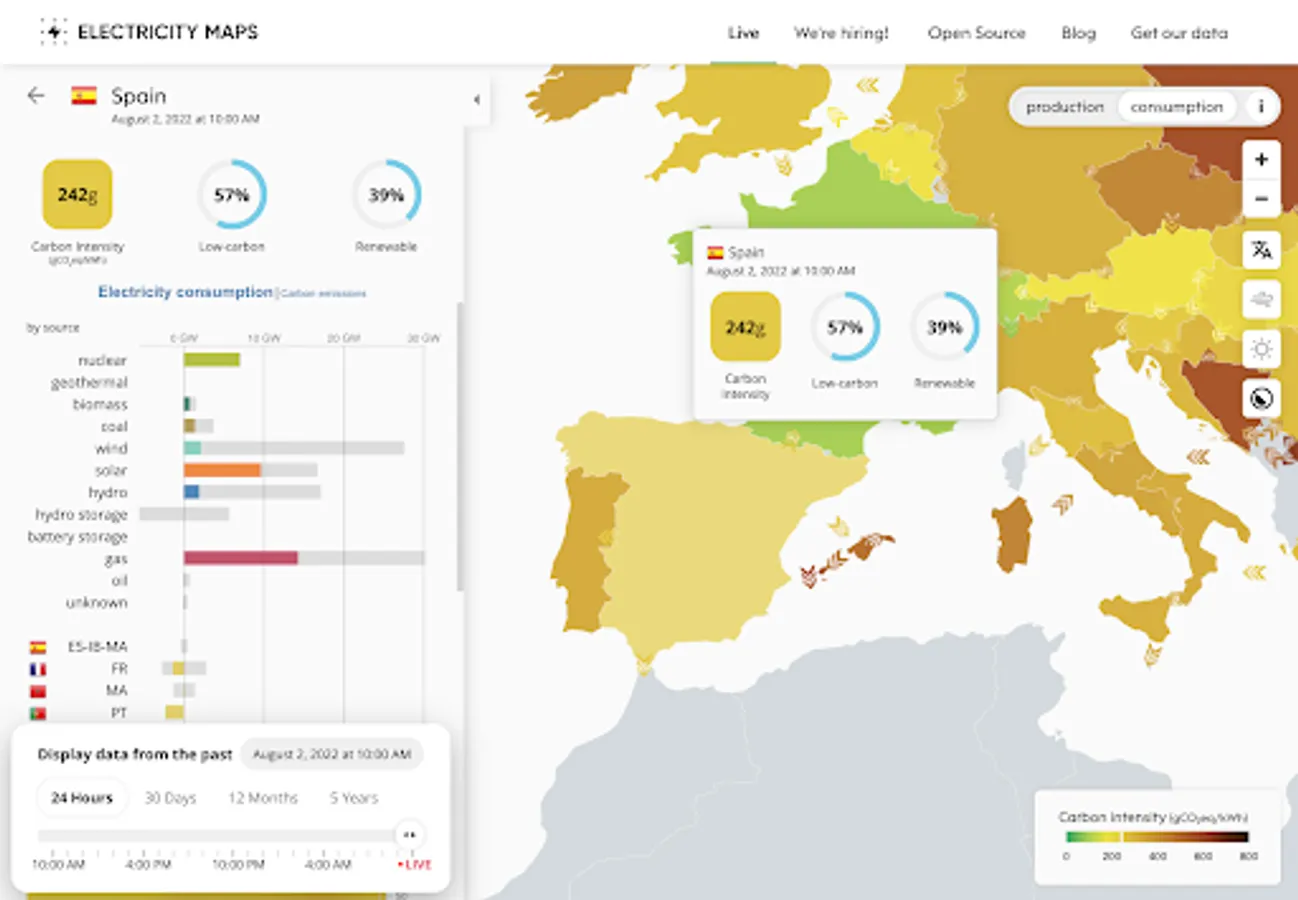Select the 30 Days time range

click(x=170, y=798)
